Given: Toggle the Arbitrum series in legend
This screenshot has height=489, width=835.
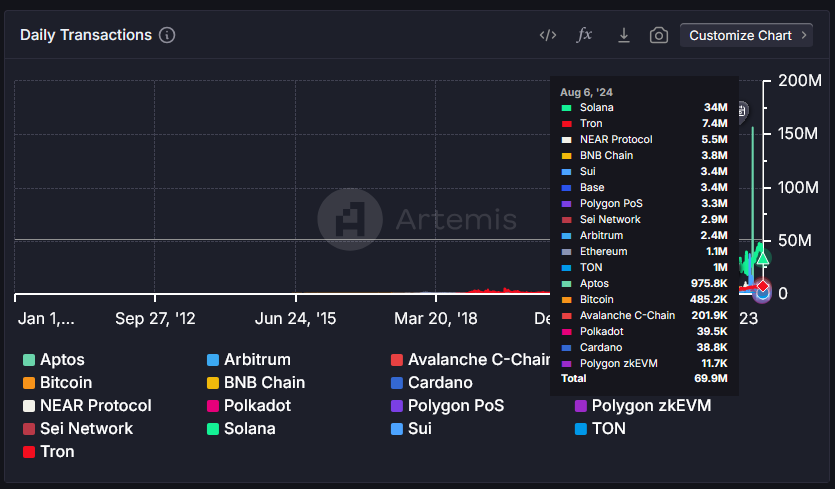Looking at the screenshot, I should 249,360.
